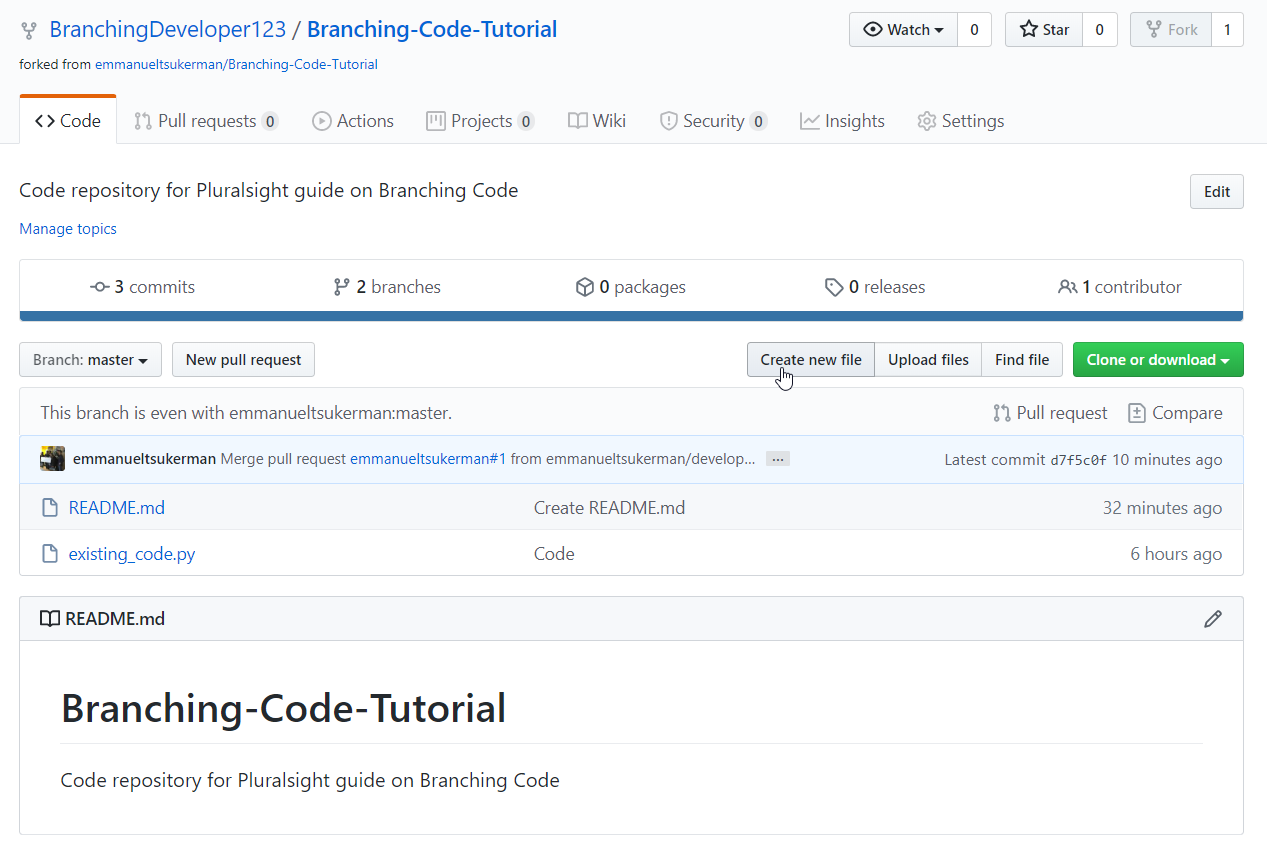This screenshot has height=847, width=1267.
Task: Open Branching-Code-Tutorial repository title link
Action: [x=432, y=30]
